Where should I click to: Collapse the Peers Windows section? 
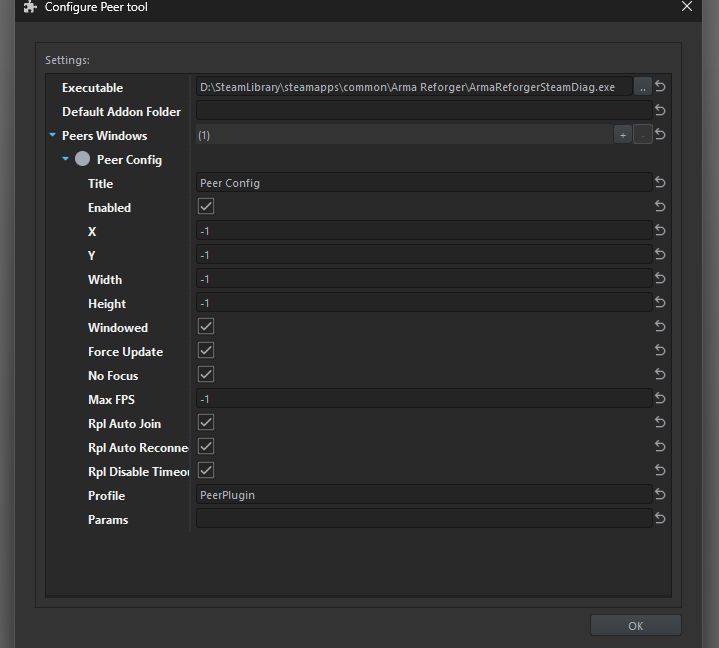[52, 135]
